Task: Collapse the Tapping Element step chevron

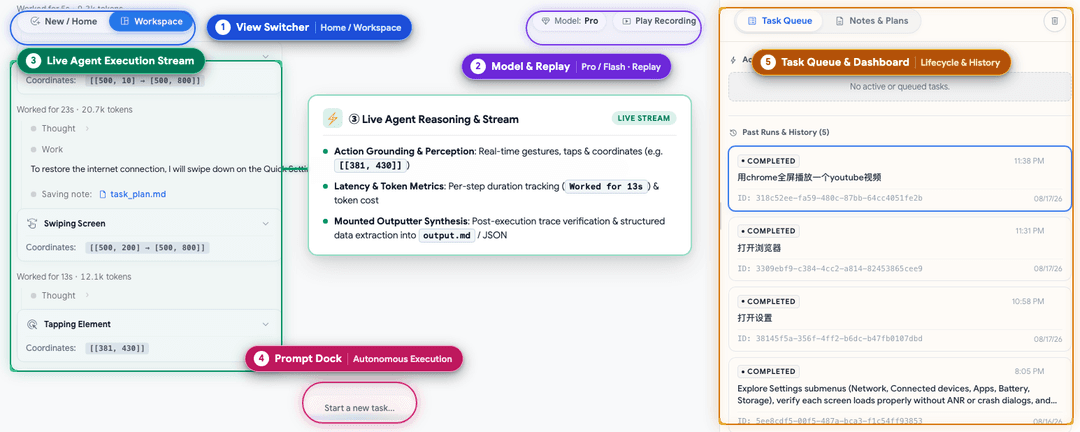Action: (x=266, y=325)
